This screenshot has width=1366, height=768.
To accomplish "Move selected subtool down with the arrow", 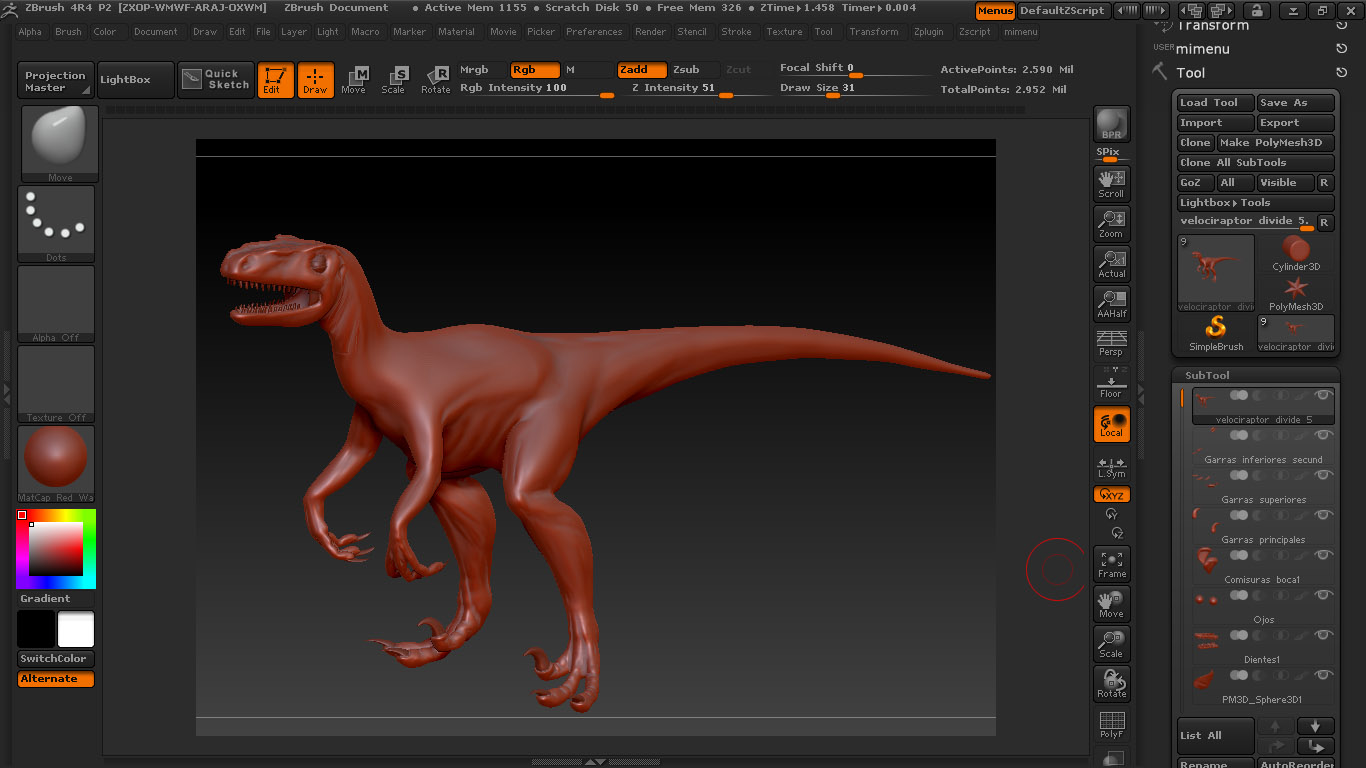I will tap(1315, 726).
